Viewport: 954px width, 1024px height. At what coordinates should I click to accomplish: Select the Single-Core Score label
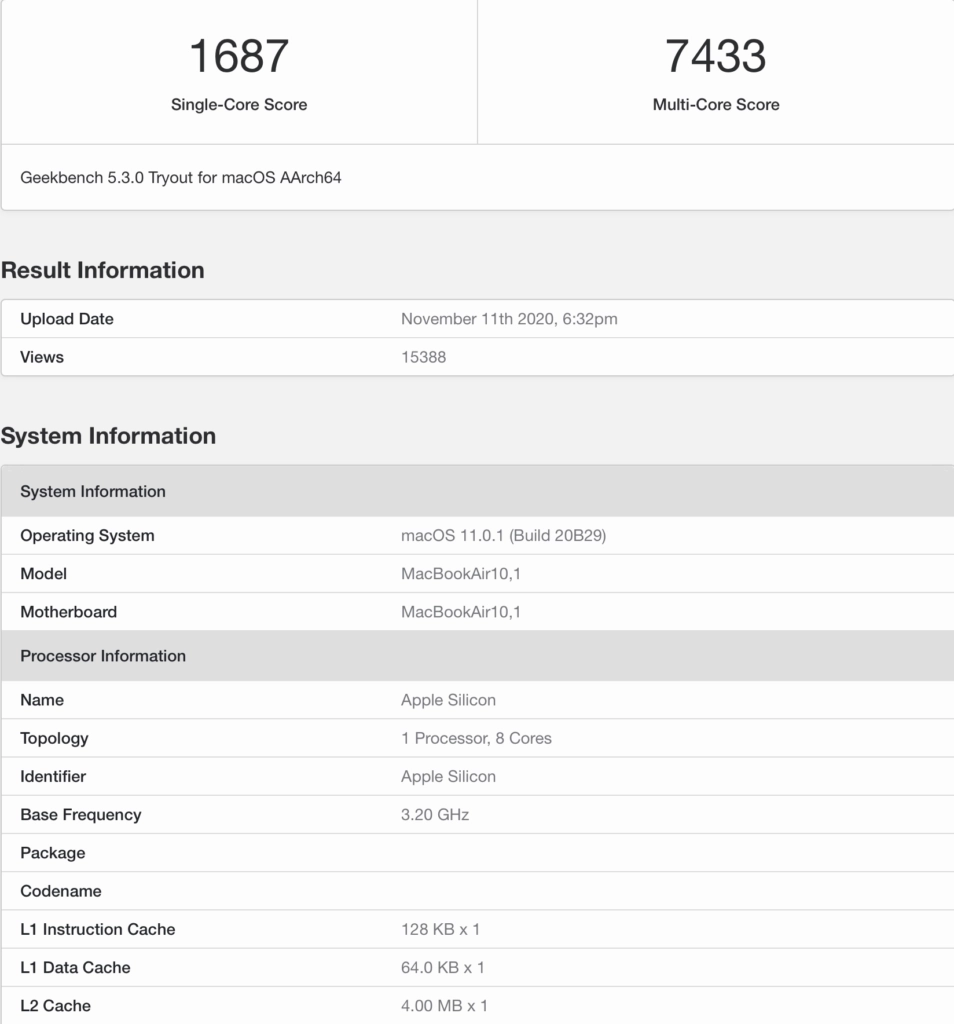239,104
